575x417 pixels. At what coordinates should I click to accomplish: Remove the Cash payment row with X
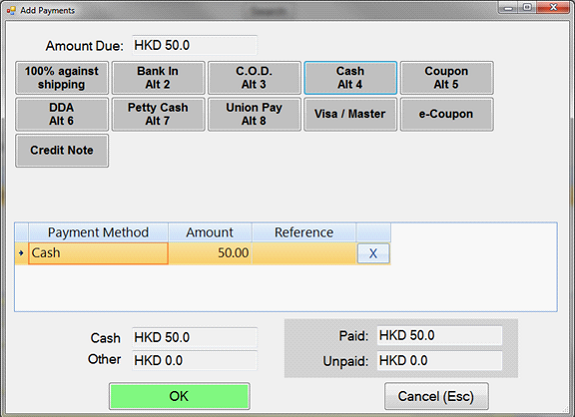373,253
